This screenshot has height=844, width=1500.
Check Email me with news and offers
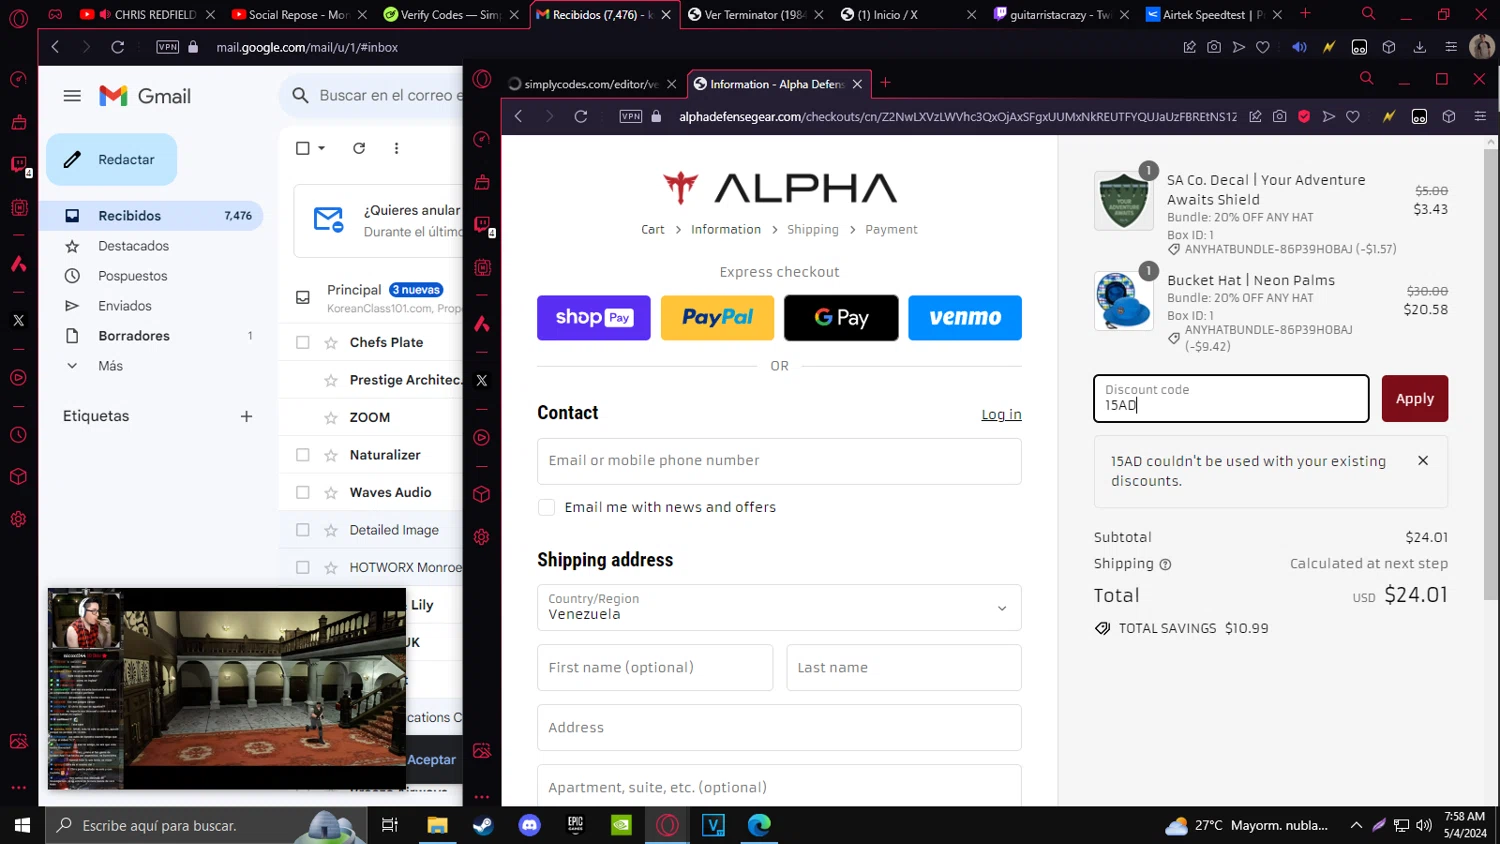tap(546, 507)
